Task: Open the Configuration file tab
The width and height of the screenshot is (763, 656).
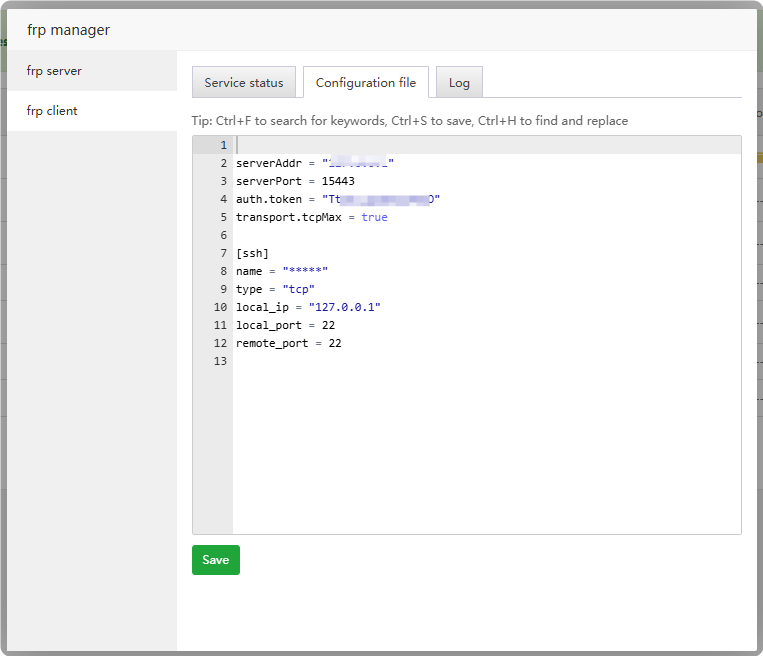Action: pos(366,83)
